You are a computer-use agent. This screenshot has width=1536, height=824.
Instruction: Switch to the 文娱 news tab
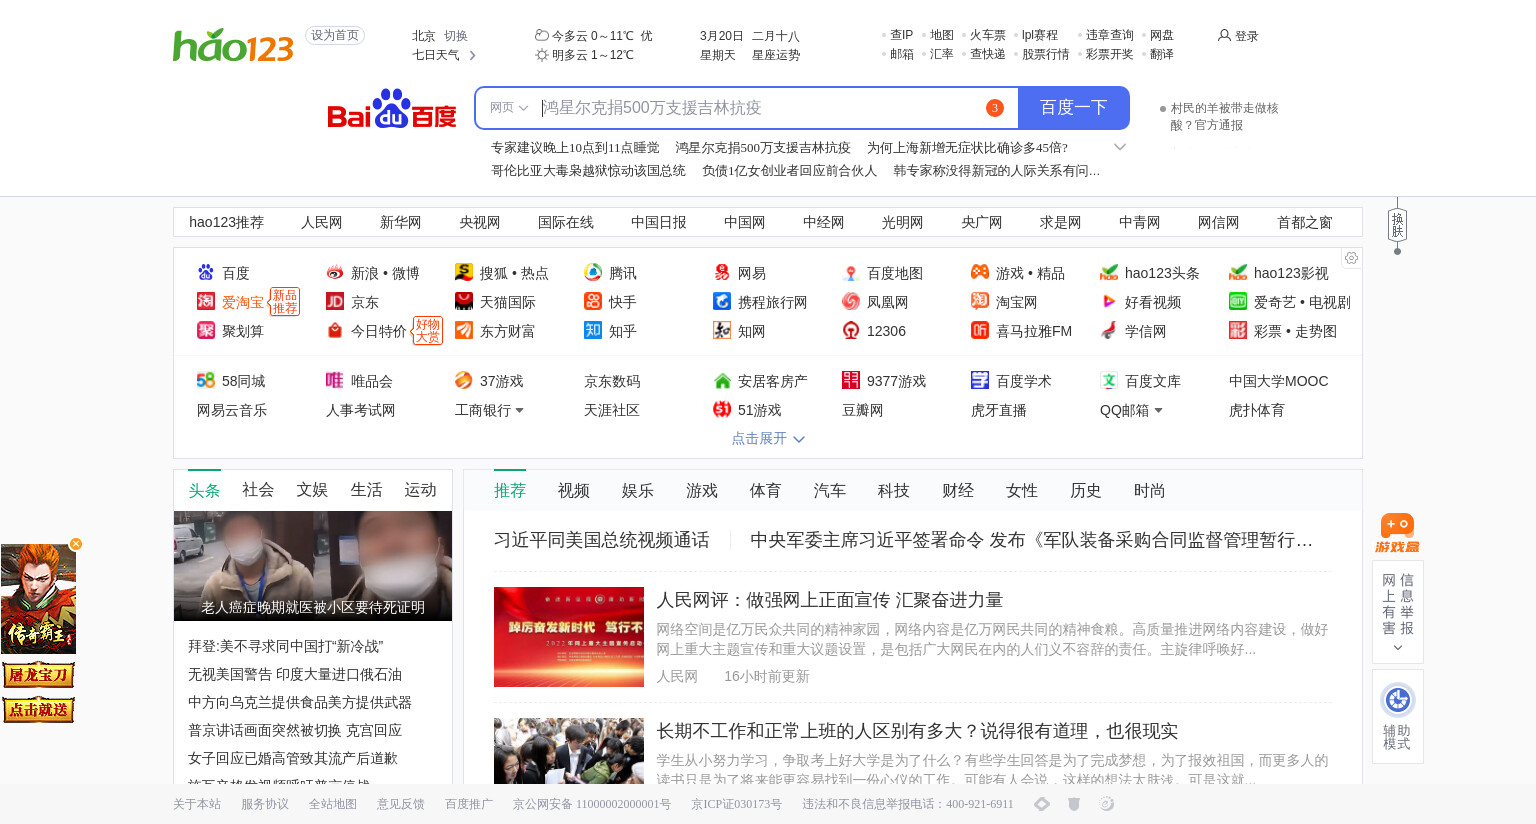(312, 489)
